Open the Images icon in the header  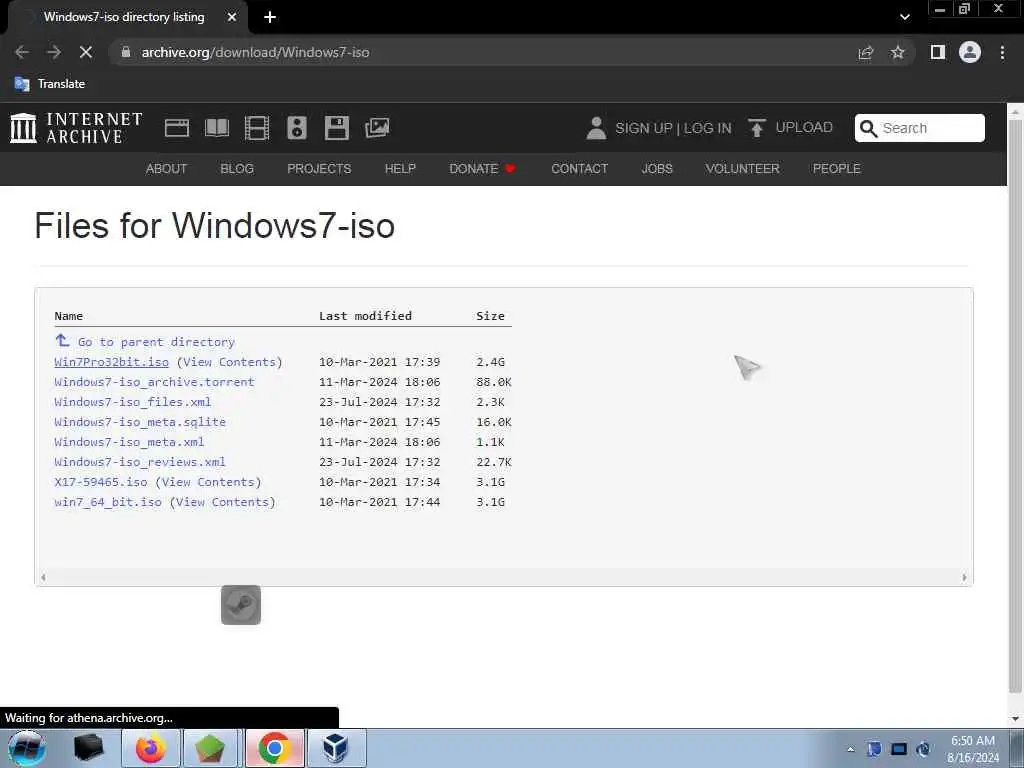377,128
